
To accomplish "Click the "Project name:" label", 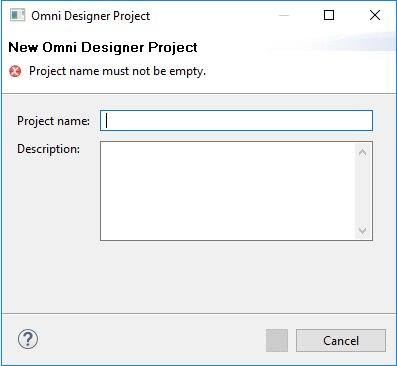I will pos(53,121).
